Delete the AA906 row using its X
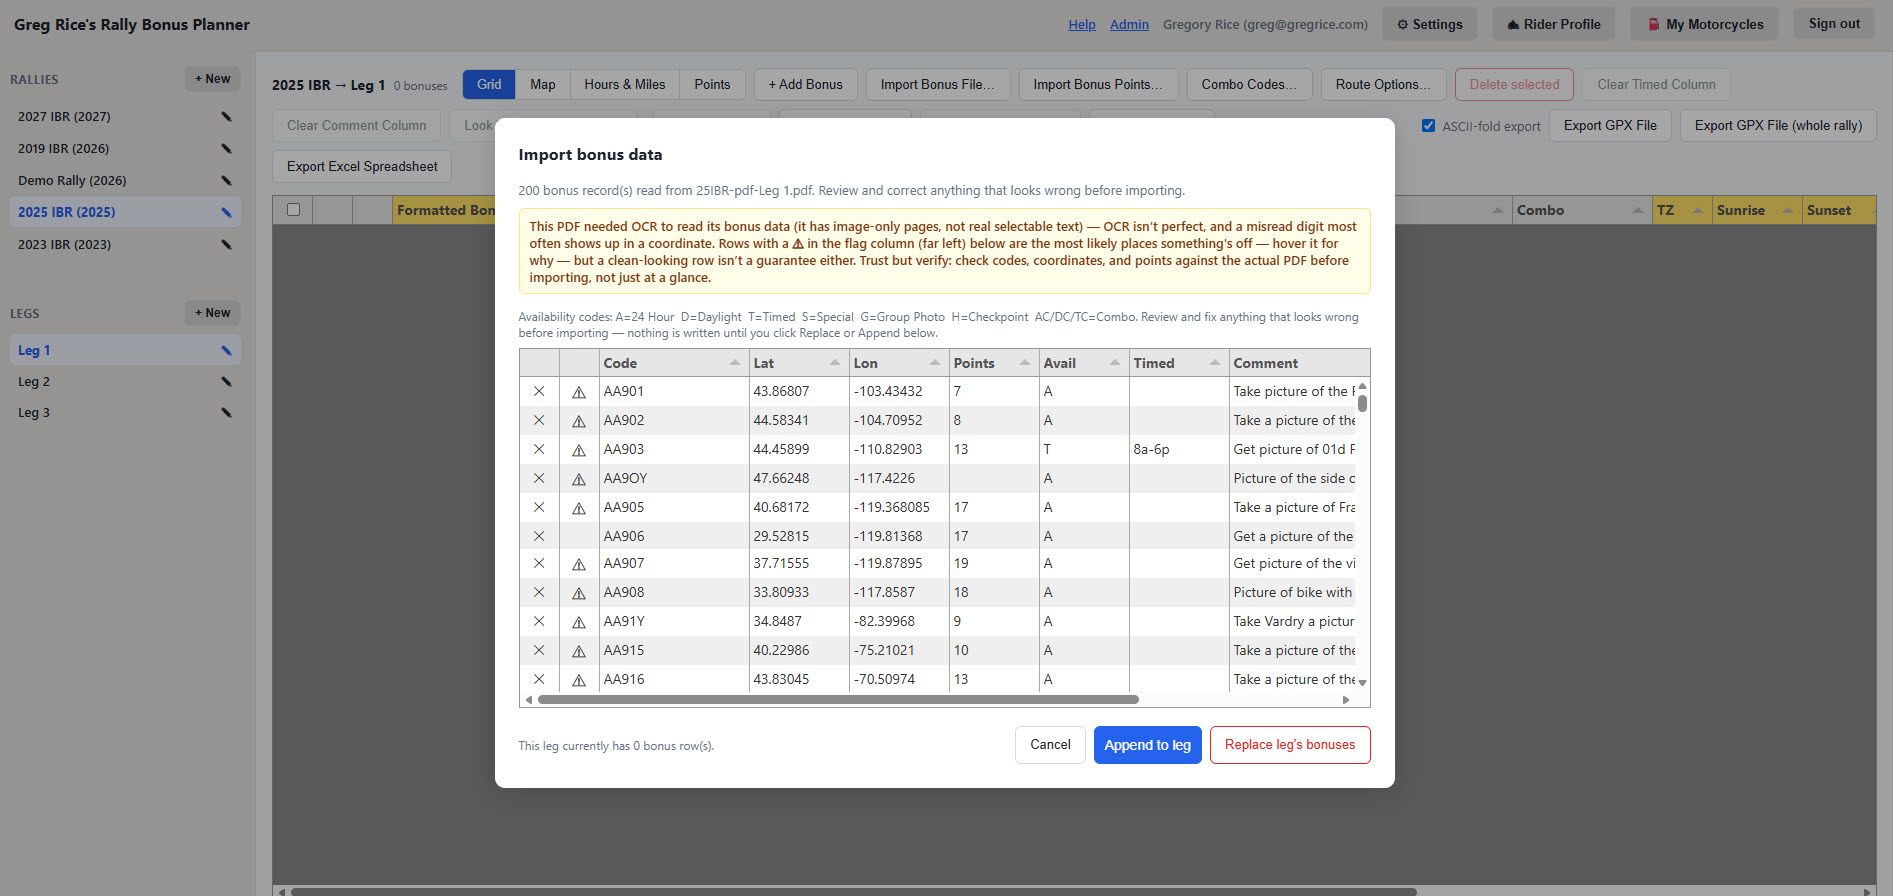Screen dimensions: 1894x896 click(539, 536)
